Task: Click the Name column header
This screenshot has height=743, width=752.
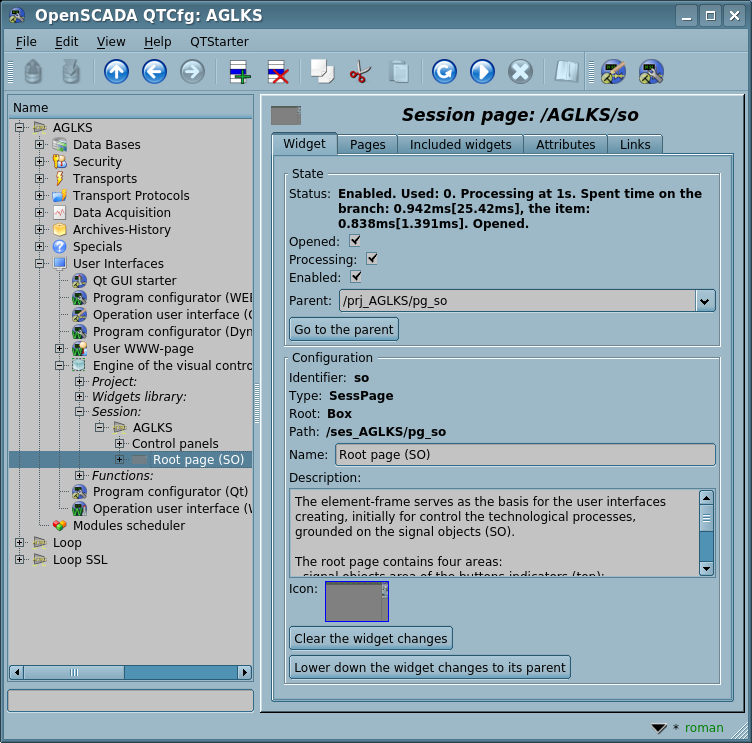Action: 130,107
